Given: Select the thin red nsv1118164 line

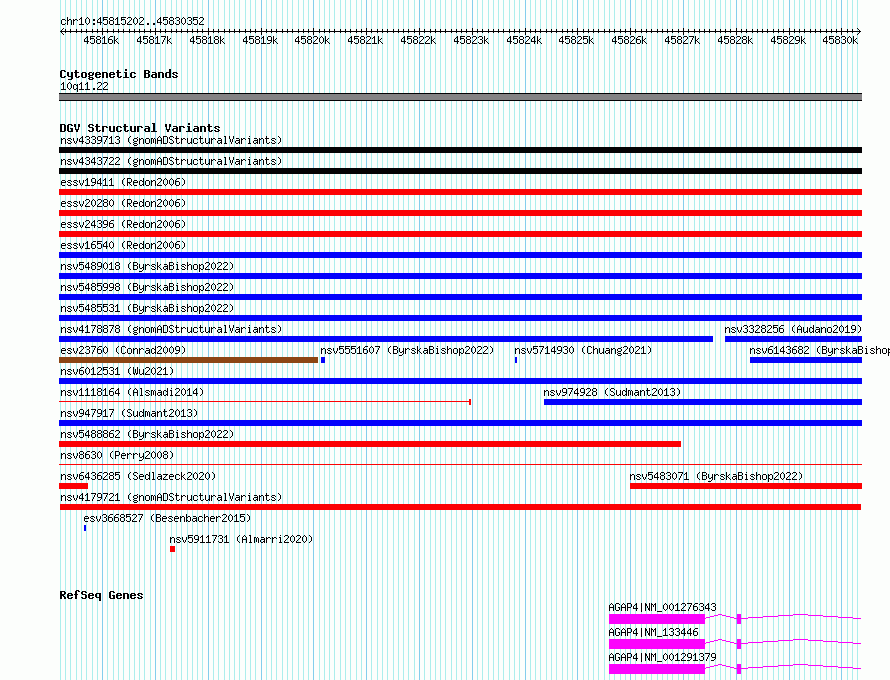Looking at the screenshot, I should tap(265, 402).
